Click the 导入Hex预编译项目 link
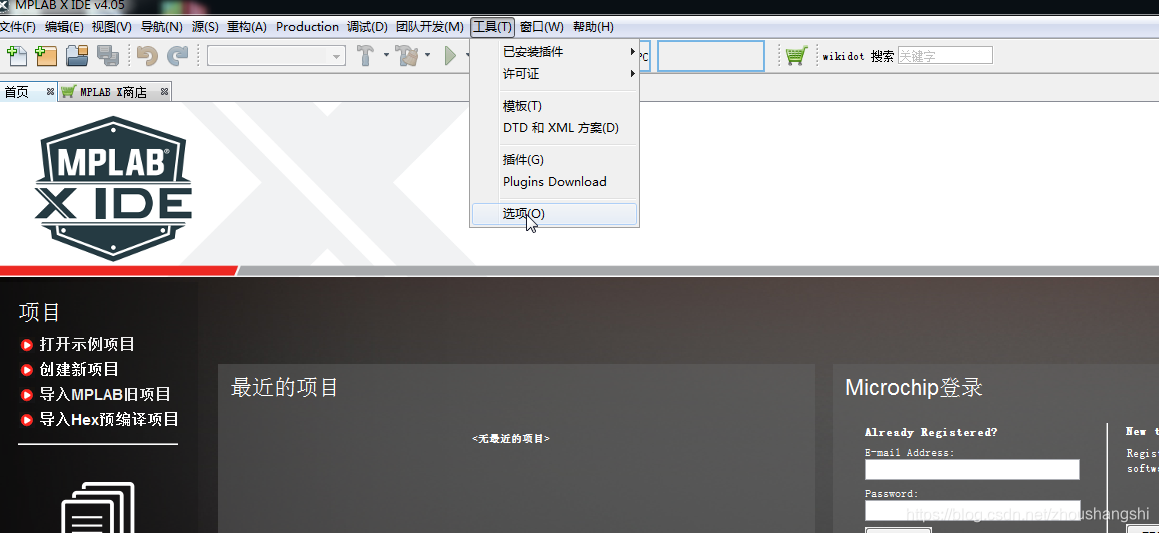Image resolution: width=1159 pixels, height=533 pixels. [x=109, y=420]
